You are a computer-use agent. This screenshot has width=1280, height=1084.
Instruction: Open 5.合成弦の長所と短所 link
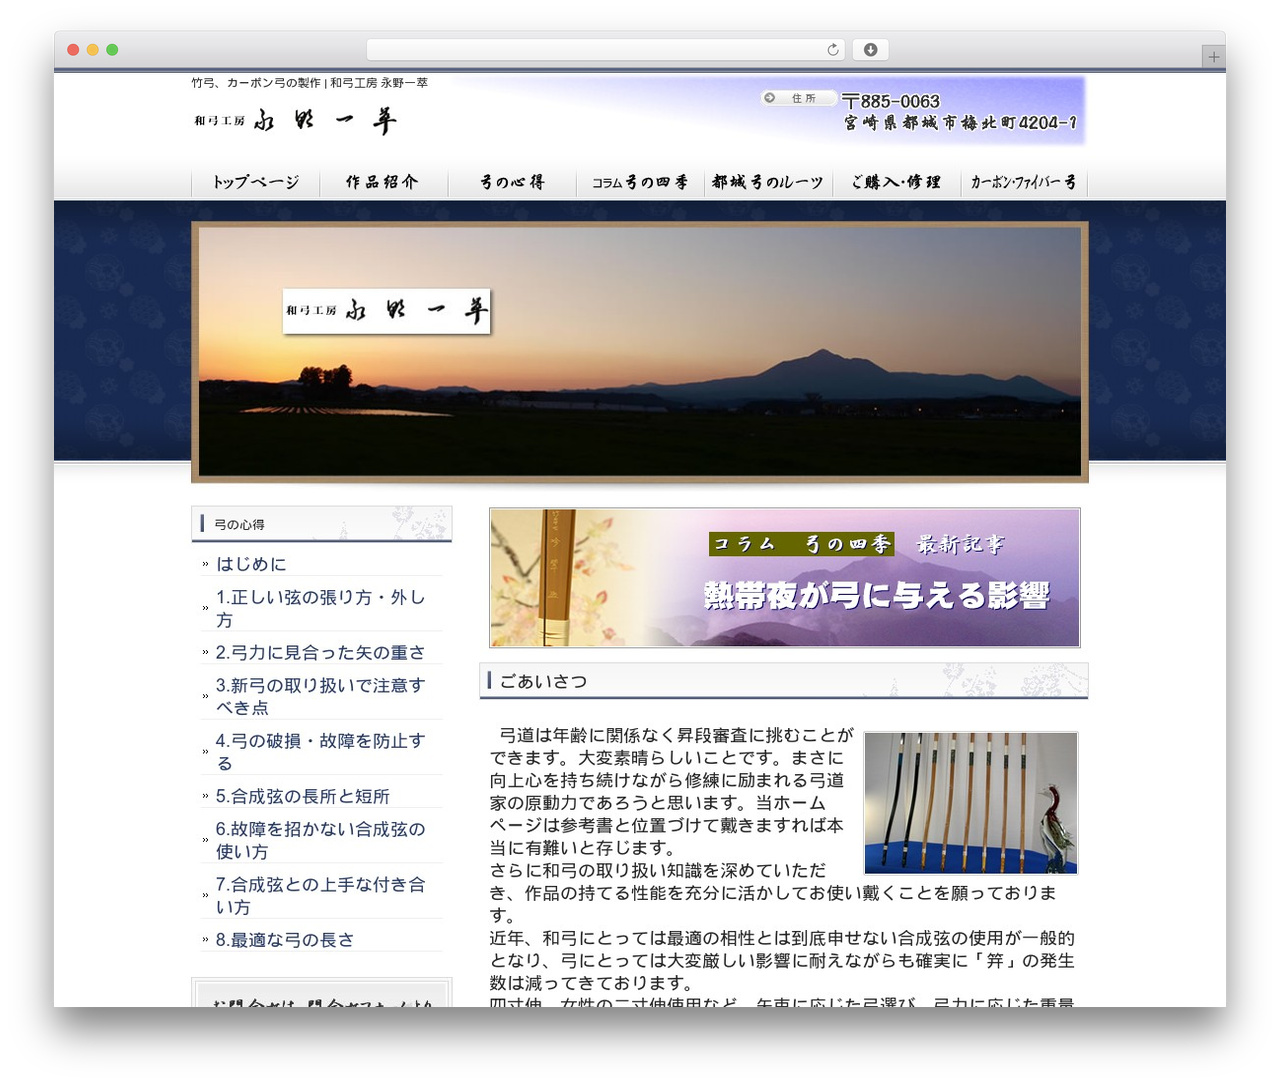click(303, 796)
